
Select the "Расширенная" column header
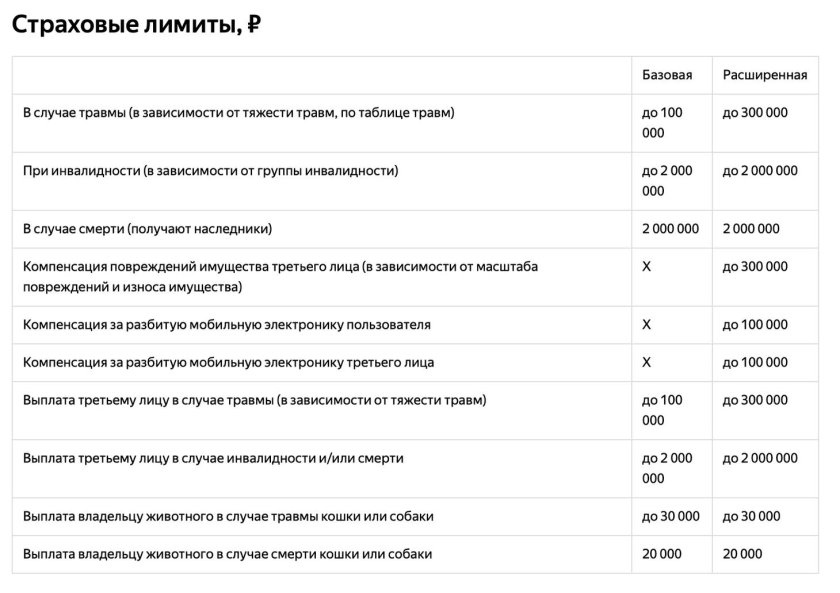click(765, 76)
